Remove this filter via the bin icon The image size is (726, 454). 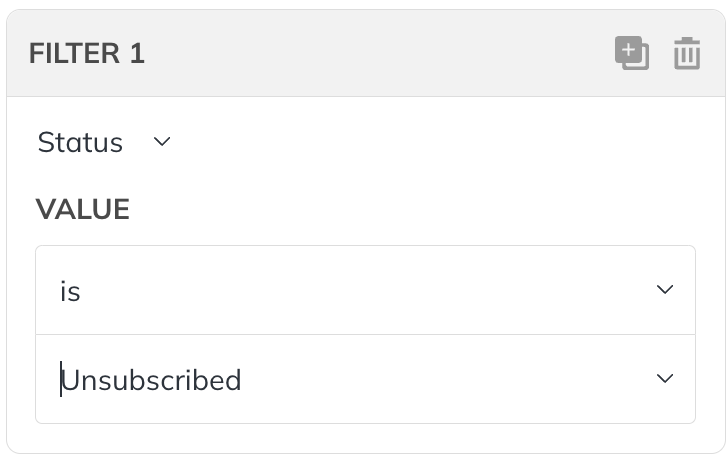[x=687, y=53]
